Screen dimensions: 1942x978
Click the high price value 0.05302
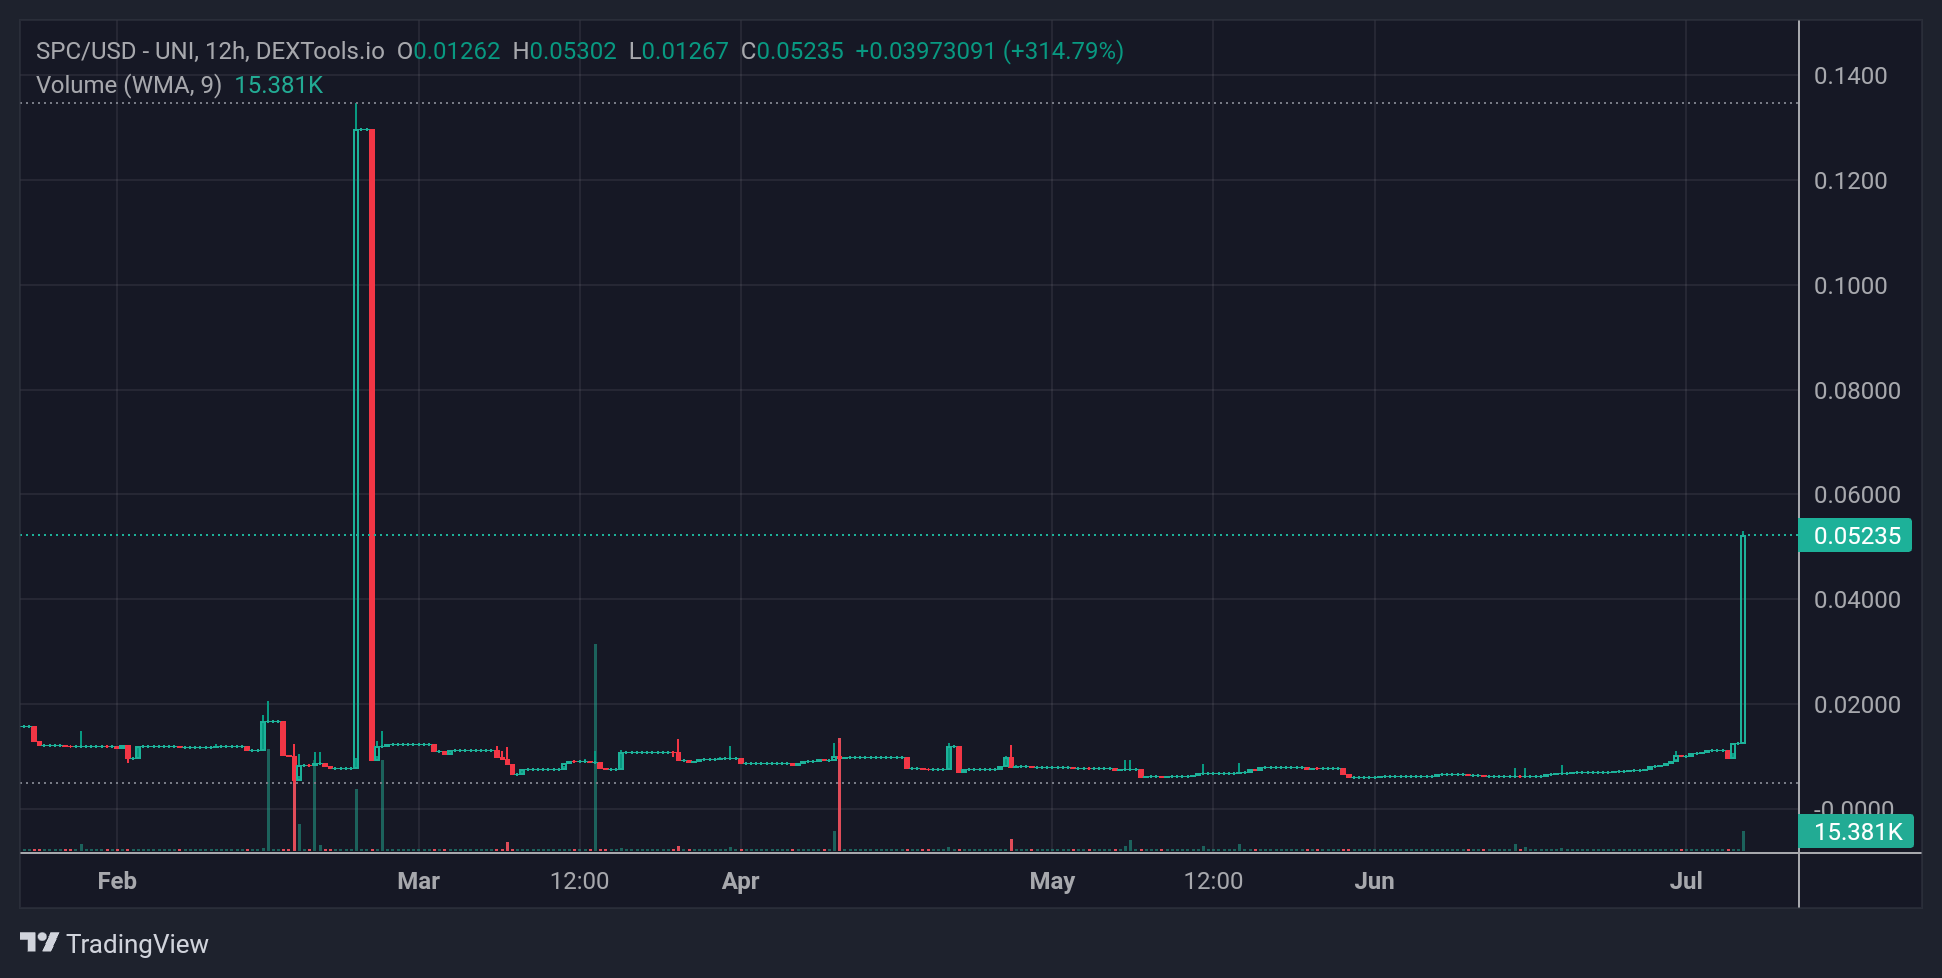573,51
